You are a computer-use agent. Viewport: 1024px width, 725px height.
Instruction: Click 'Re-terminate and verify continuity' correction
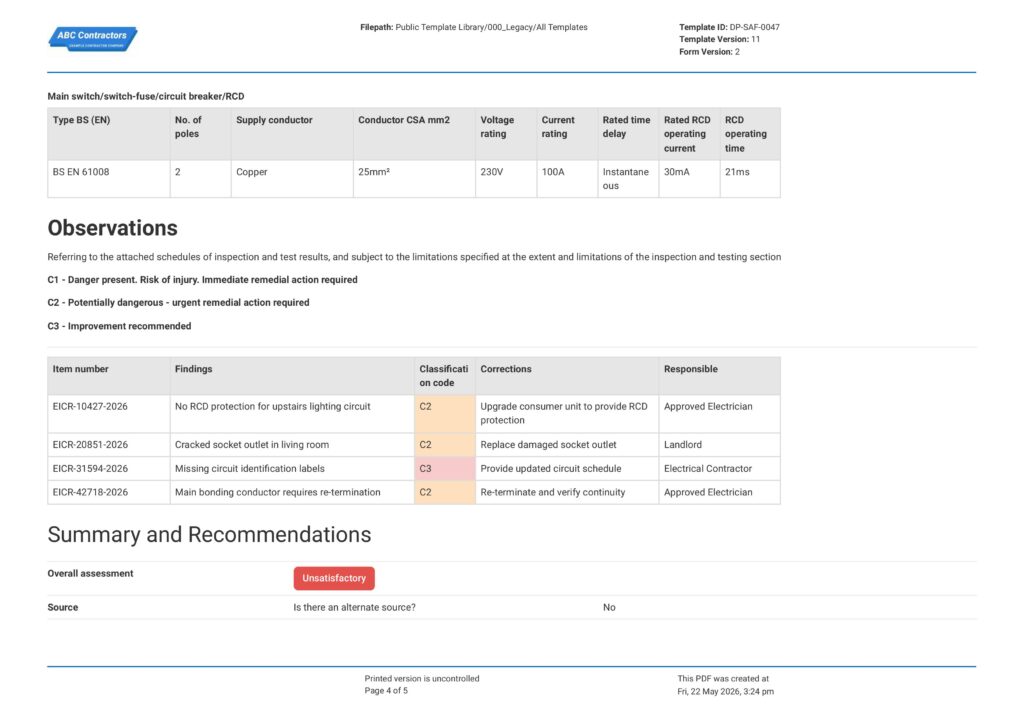[x=552, y=492]
